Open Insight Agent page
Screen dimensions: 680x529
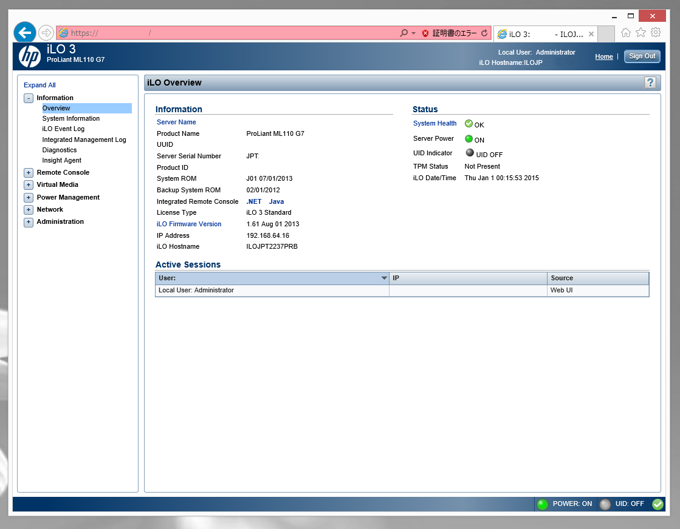(x=61, y=160)
